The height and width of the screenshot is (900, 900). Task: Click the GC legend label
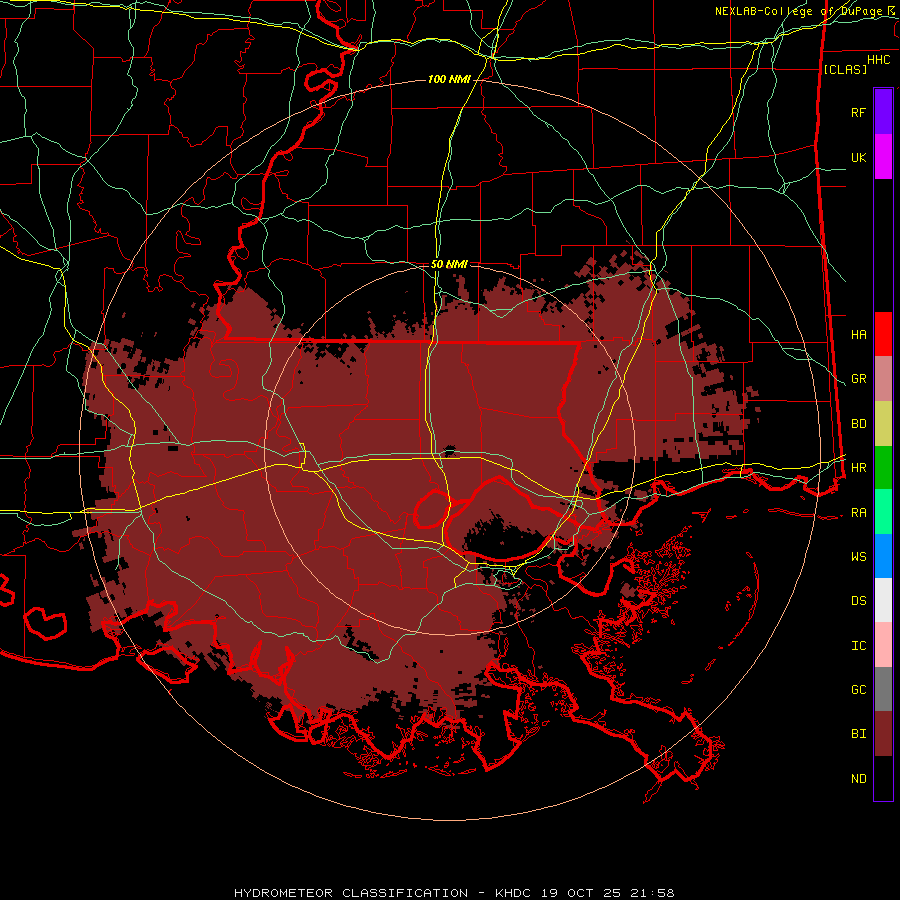858,690
